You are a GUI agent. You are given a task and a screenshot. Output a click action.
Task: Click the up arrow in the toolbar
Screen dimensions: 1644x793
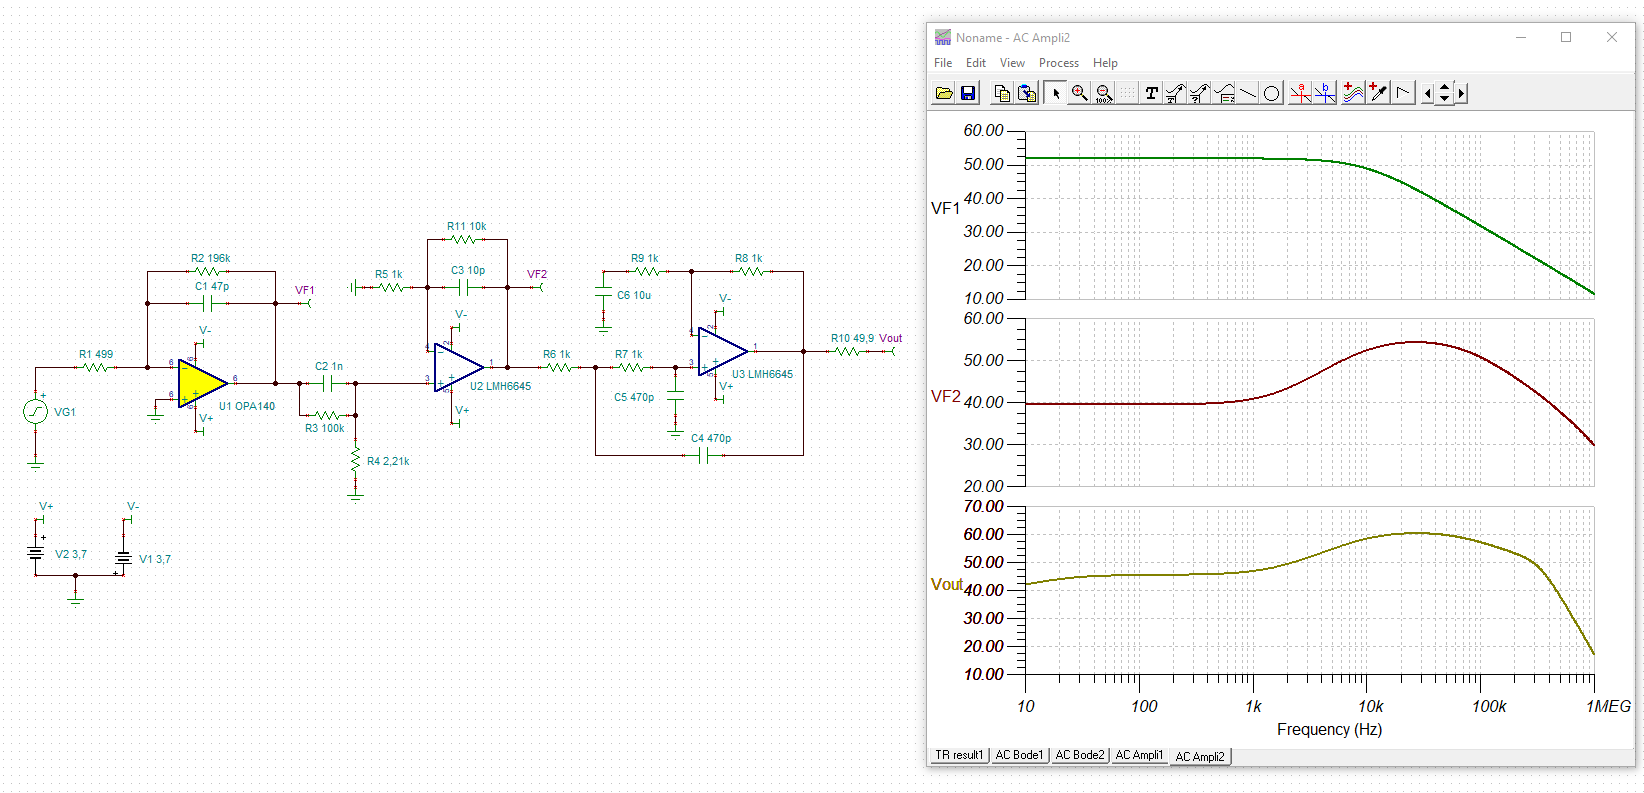pos(1444,88)
